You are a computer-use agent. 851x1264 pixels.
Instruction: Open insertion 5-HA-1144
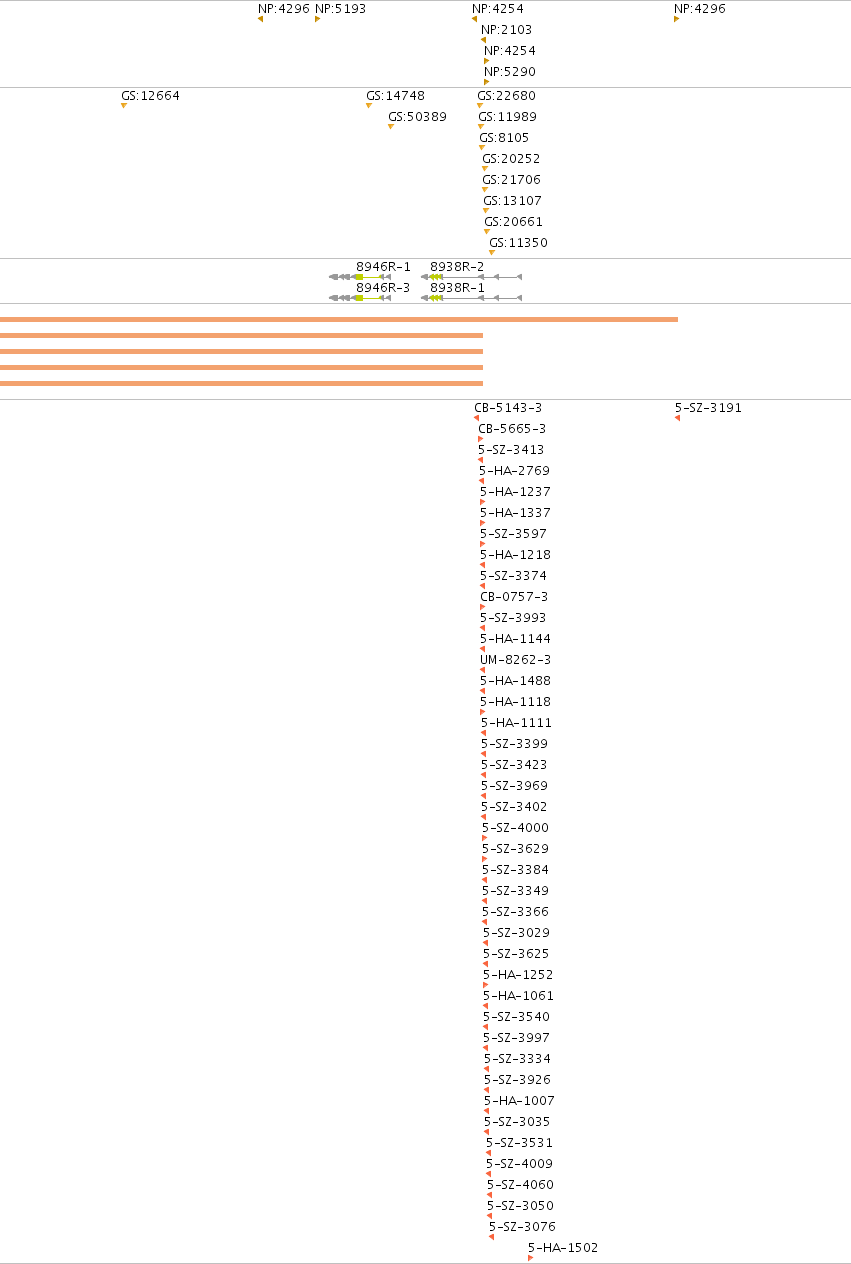(515, 640)
